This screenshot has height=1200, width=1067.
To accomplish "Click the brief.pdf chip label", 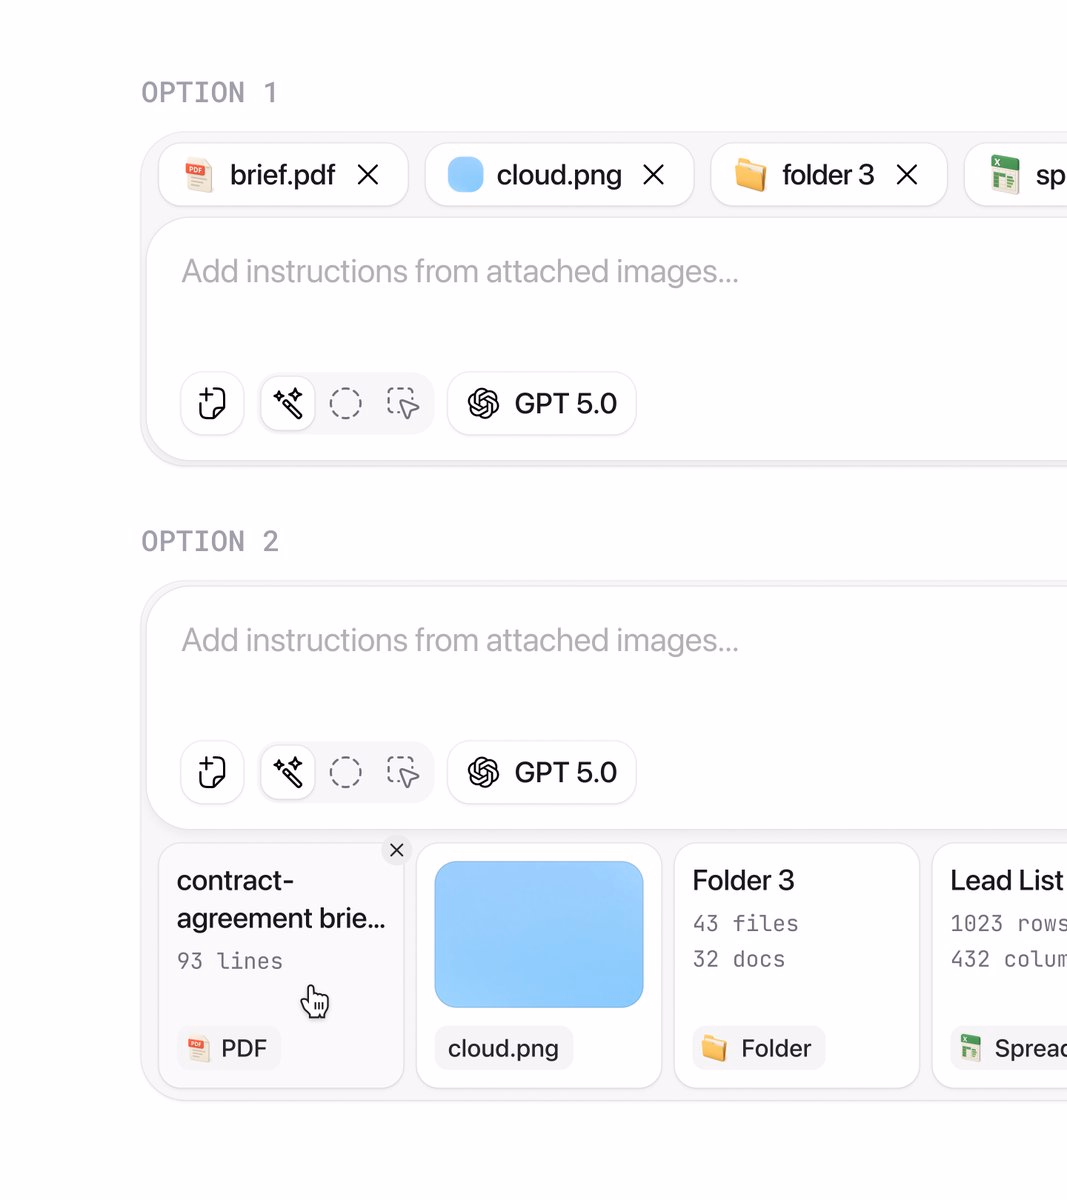I will pos(283,175).
